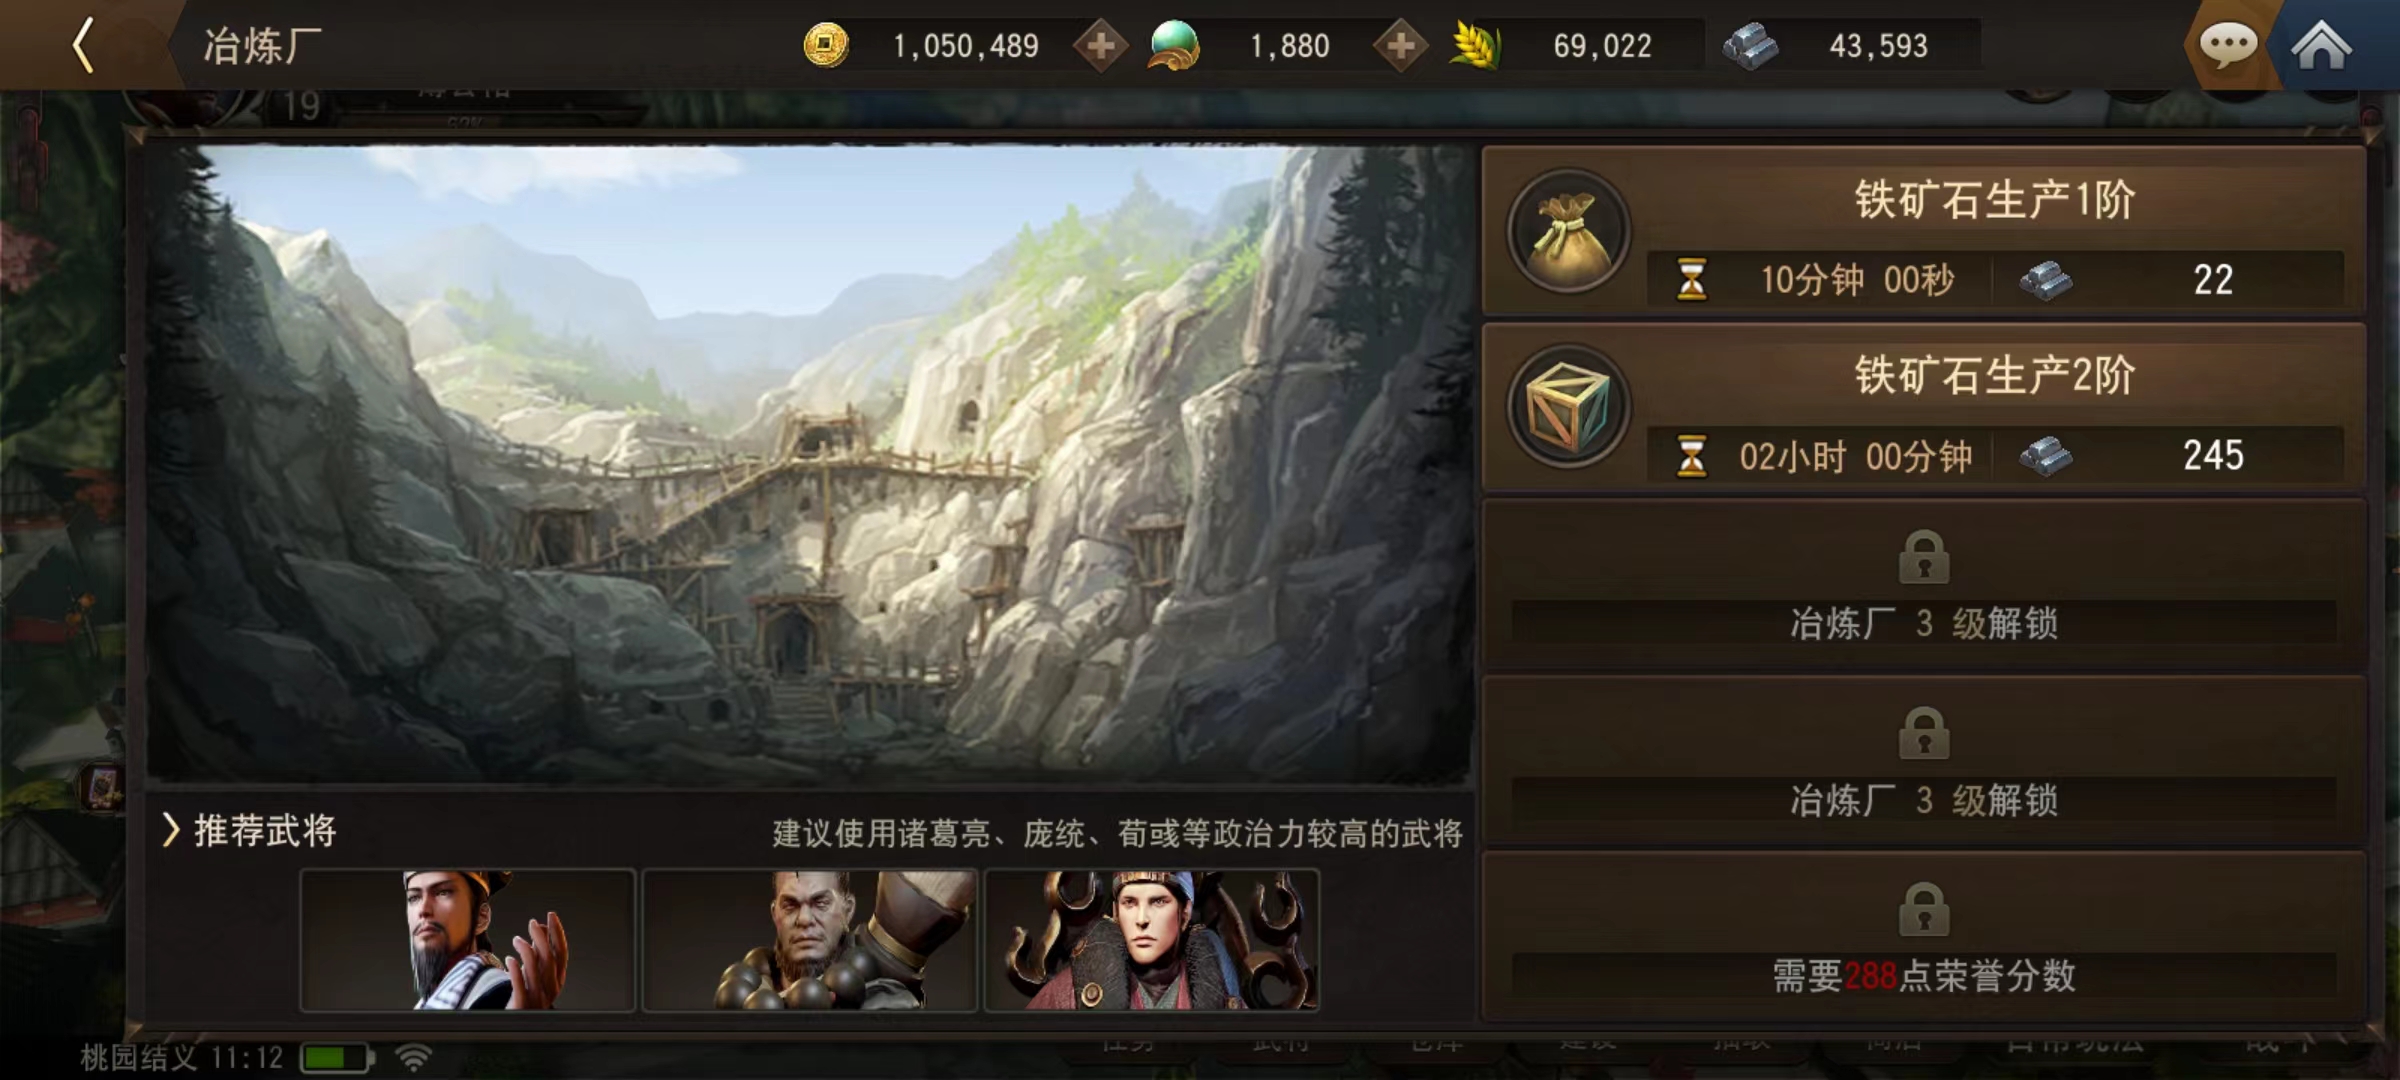Select the bald general with prayer beads
The height and width of the screenshot is (1080, 2400).
[x=810, y=940]
